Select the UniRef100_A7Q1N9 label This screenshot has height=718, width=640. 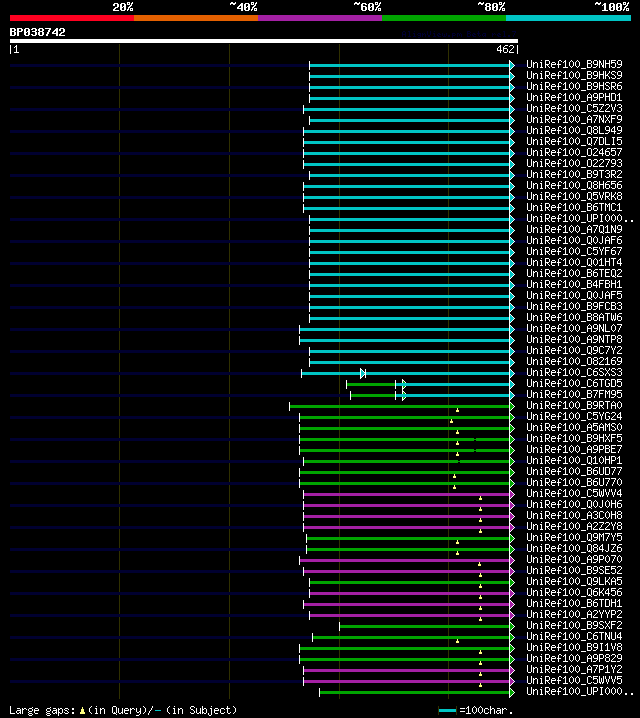coord(574,229)
